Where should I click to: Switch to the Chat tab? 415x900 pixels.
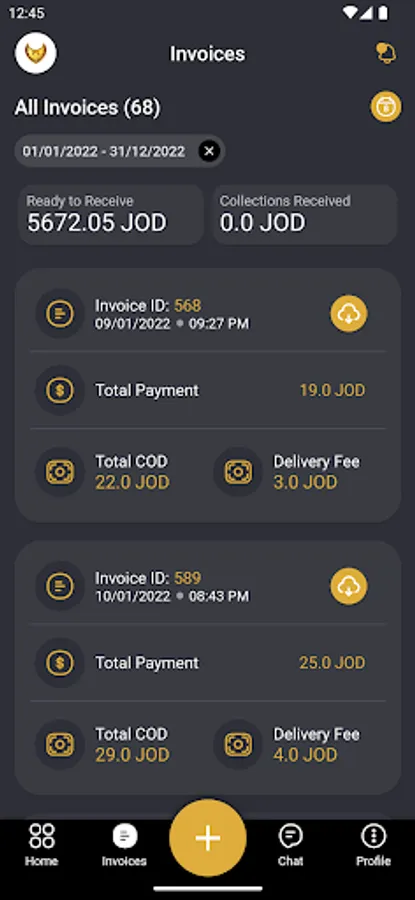[290, 845]
